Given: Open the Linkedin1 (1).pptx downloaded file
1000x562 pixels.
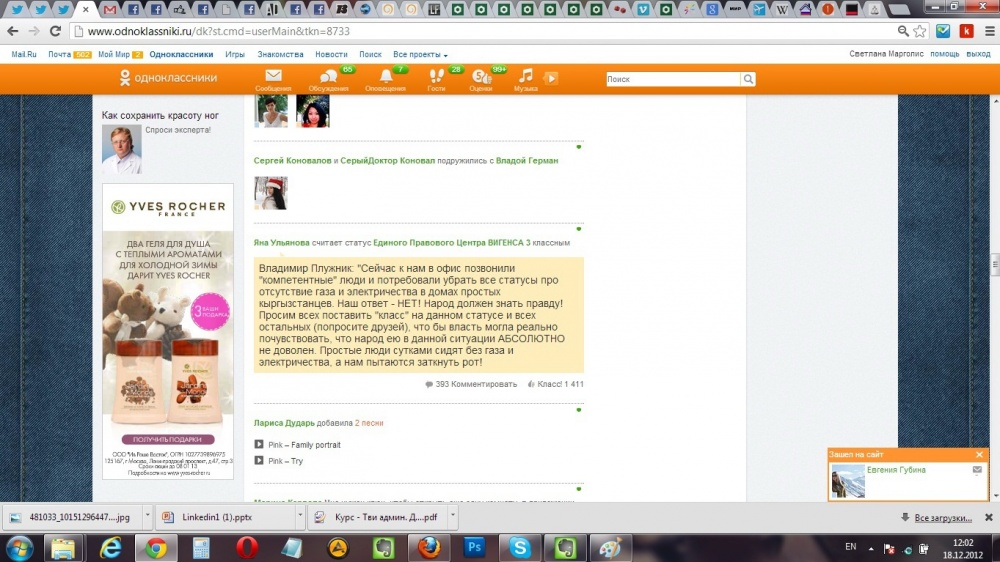Looking at the screenshot, I should click(224, 517).
